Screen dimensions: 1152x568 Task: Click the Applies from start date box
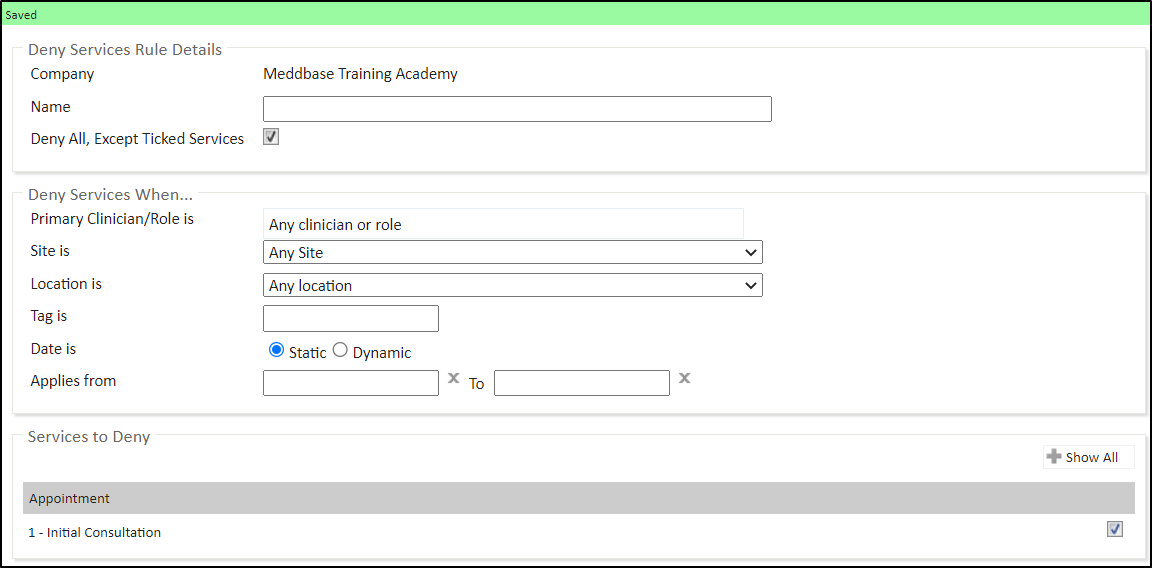click(x=350, y=383)
